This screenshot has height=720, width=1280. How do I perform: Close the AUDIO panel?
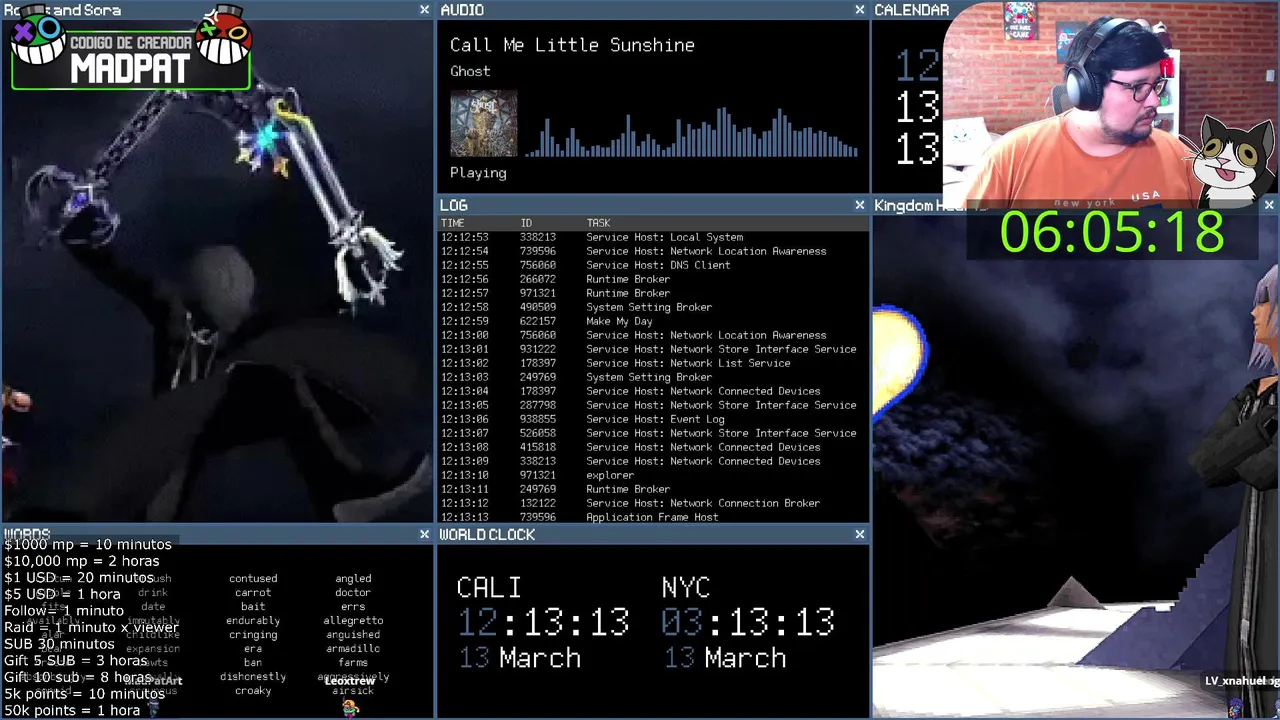859,10
